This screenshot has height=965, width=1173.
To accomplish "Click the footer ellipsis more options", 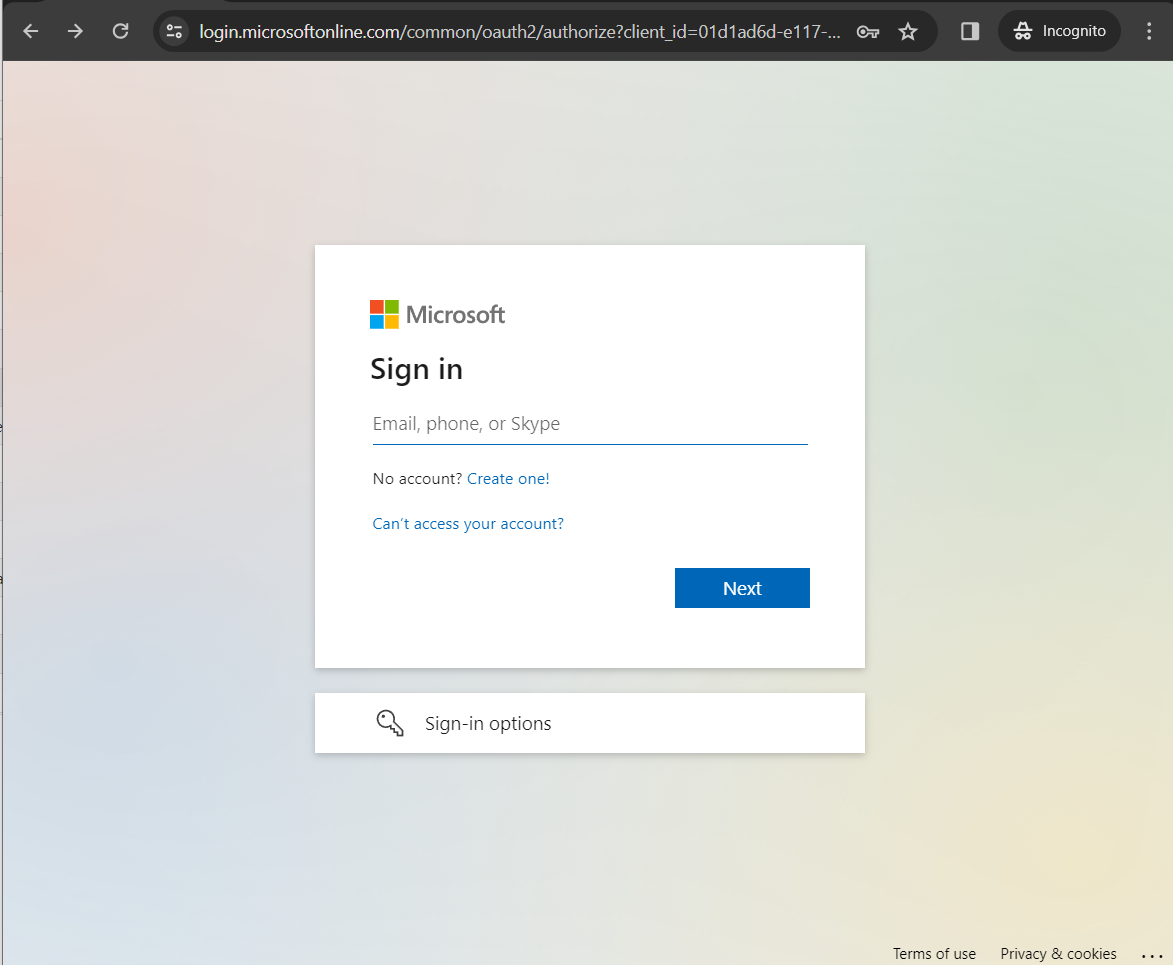I will tap(1152, 955).
